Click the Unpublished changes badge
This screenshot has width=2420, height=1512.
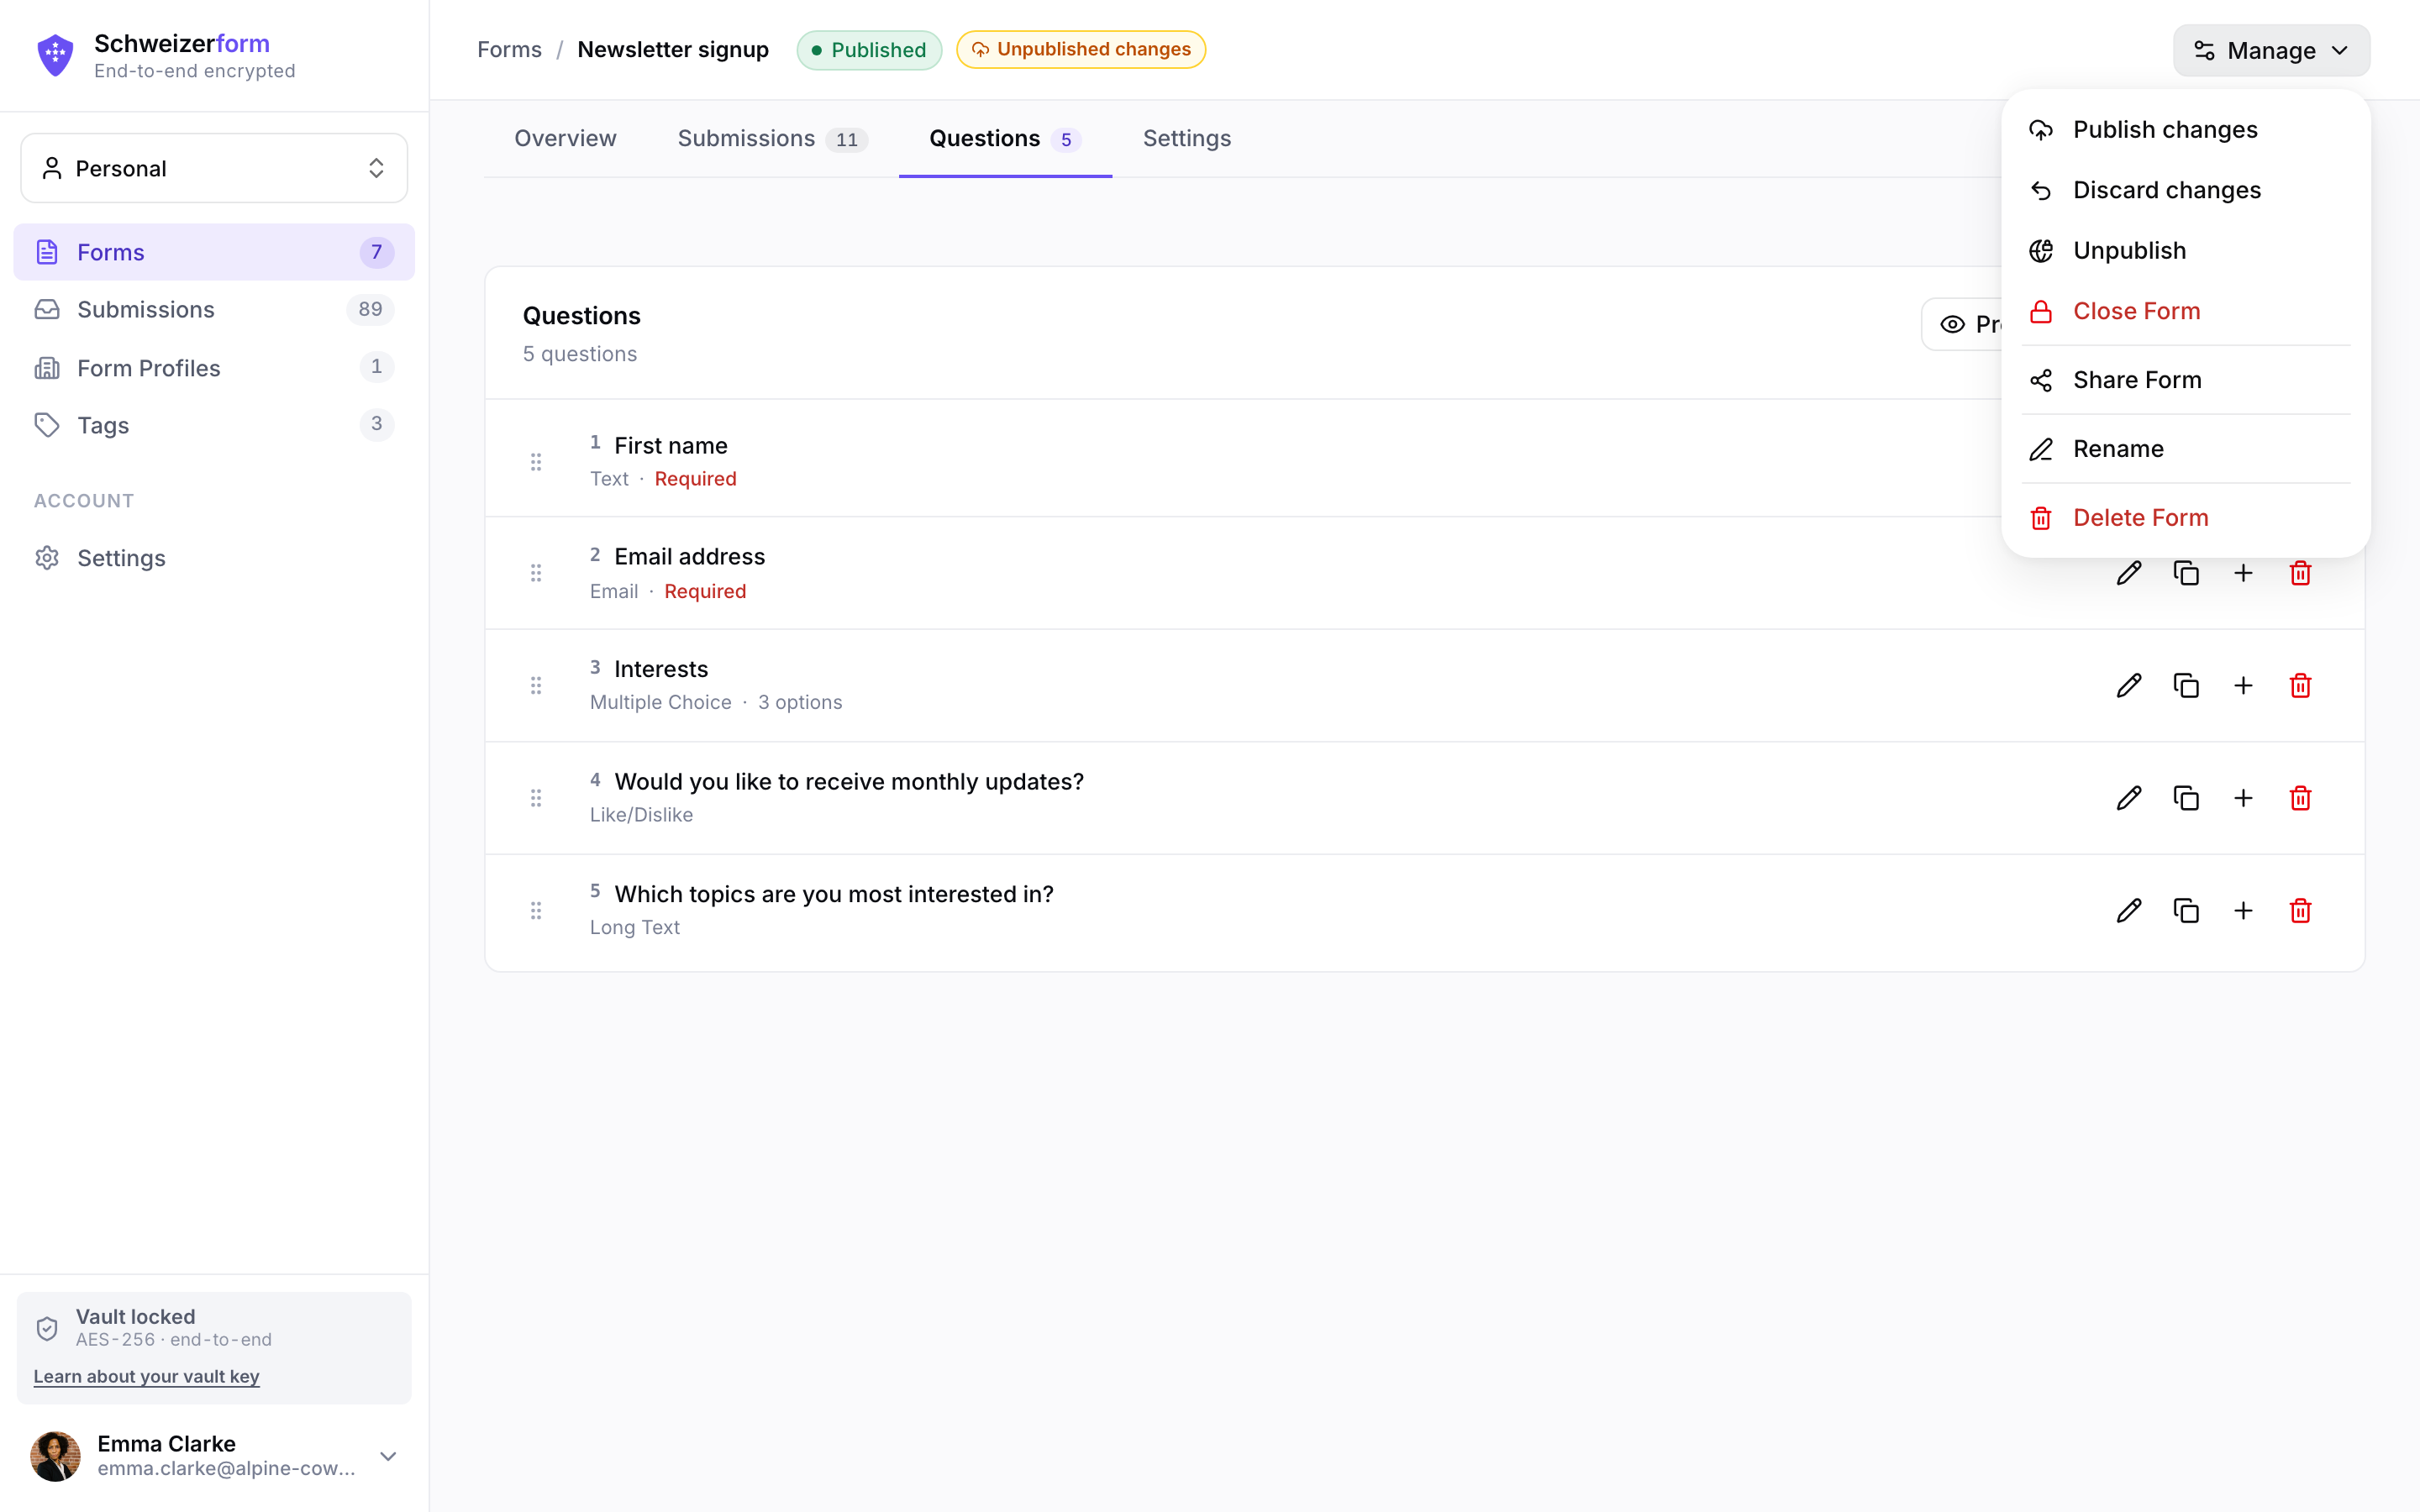pos(1080,50)
